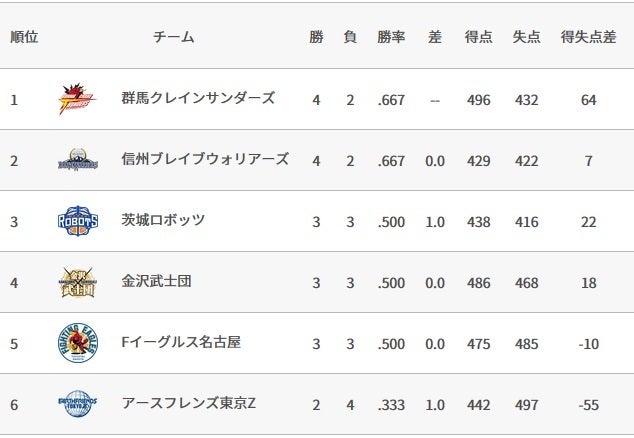Open the Fイーグルス名古屋 team page

click(181, 343)
